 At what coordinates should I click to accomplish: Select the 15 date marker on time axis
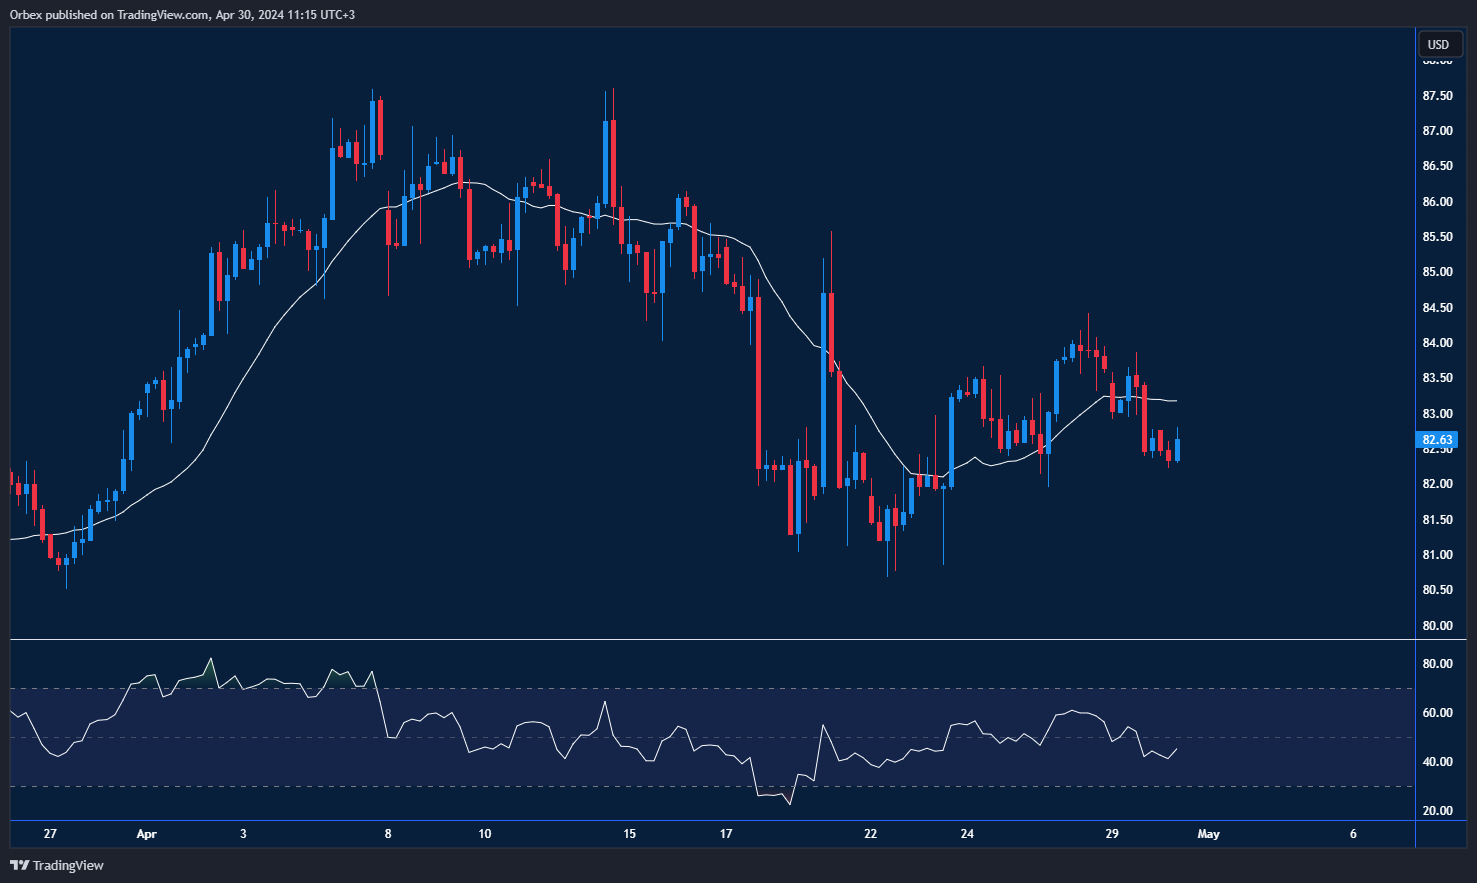point(629,834)
